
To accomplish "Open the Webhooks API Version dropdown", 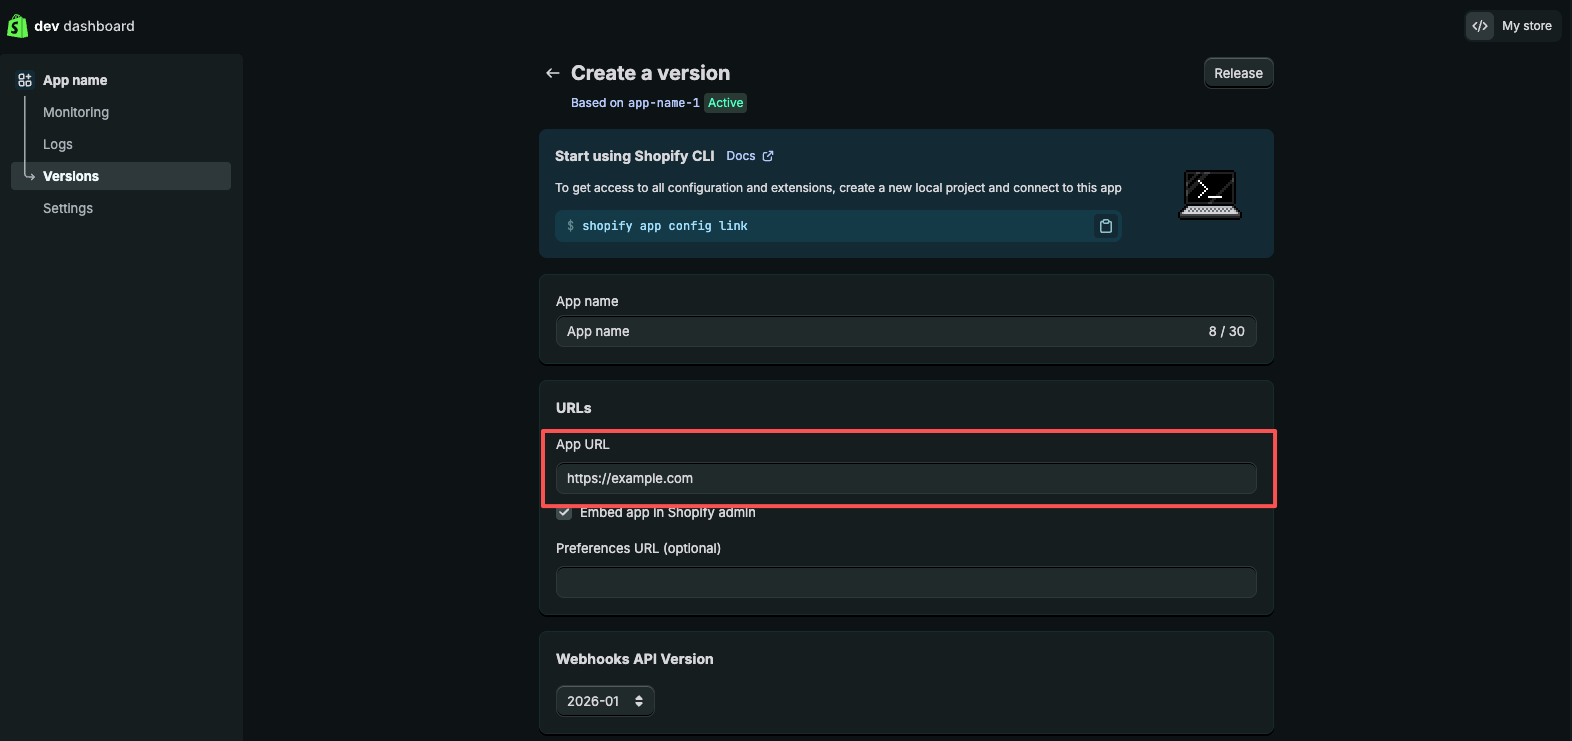I will pos(605,701).
